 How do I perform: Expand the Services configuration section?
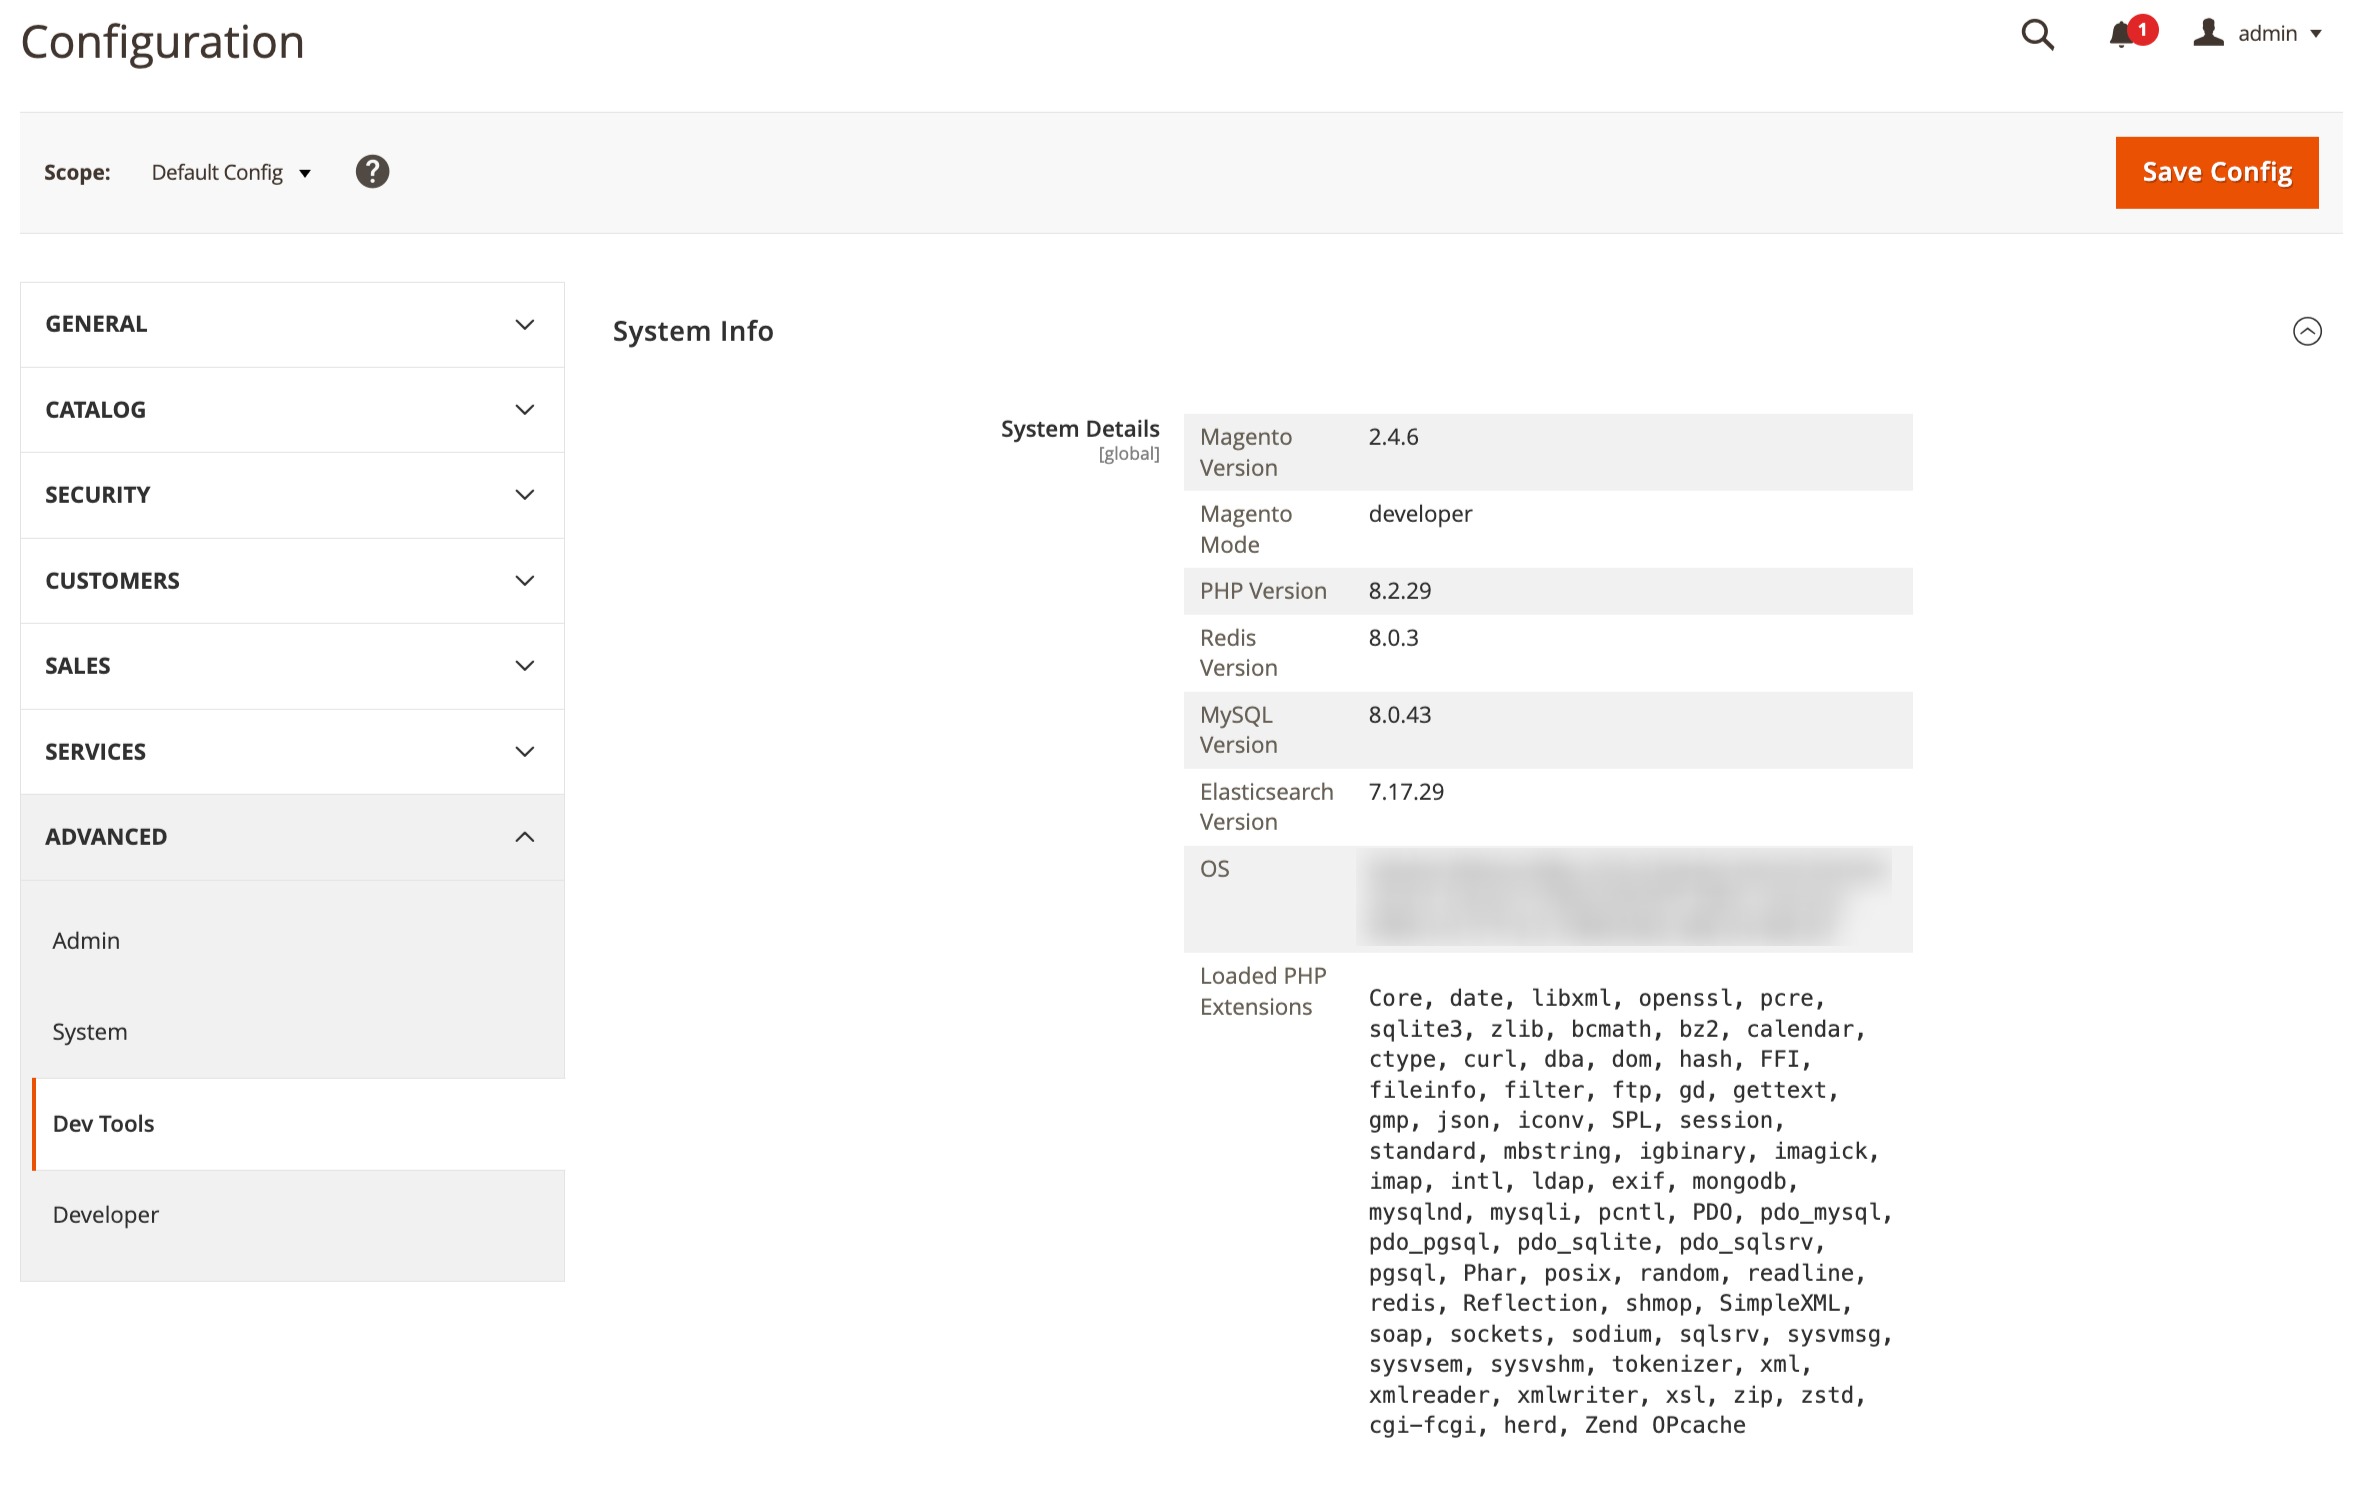291,752
